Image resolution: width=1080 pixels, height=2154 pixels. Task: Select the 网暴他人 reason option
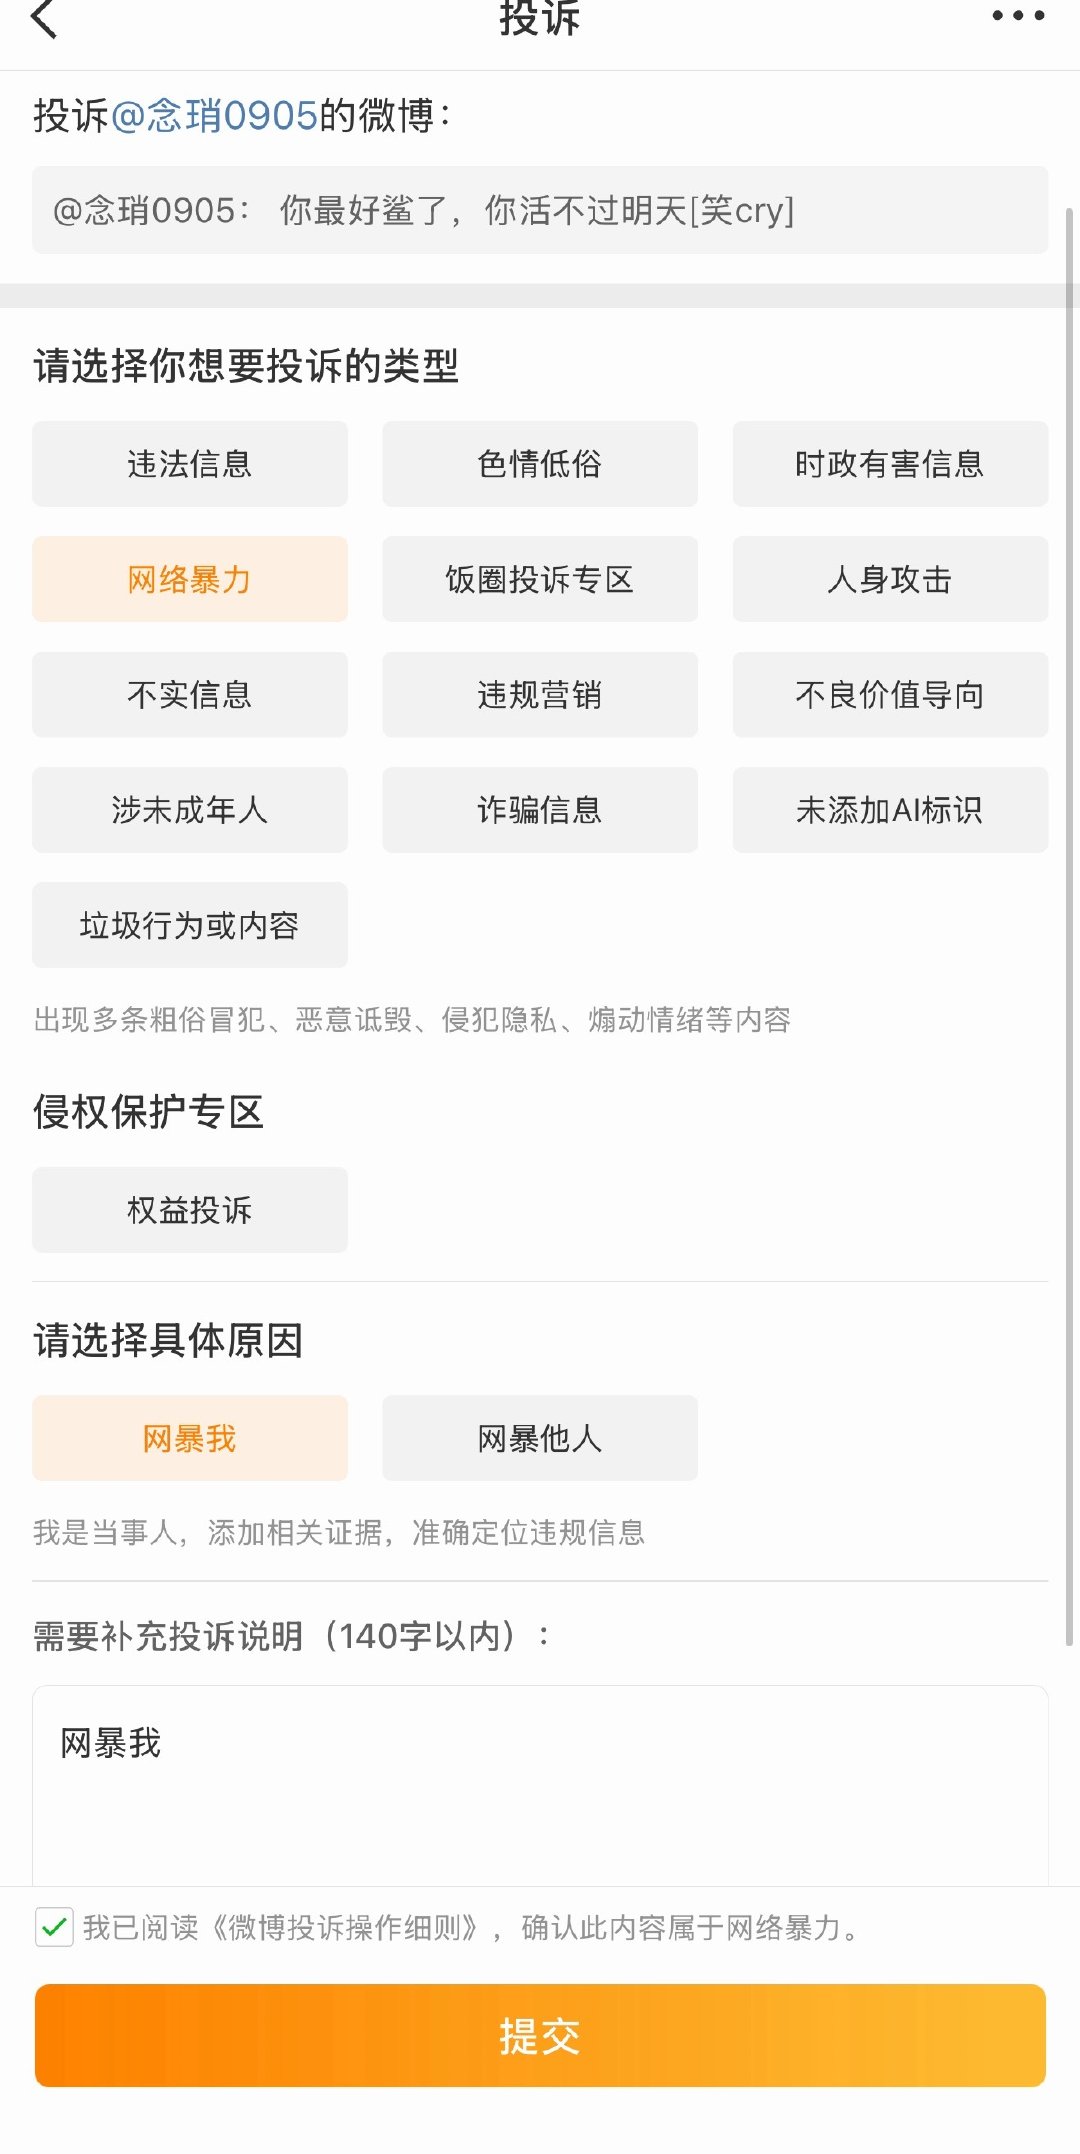(540, 1438)
